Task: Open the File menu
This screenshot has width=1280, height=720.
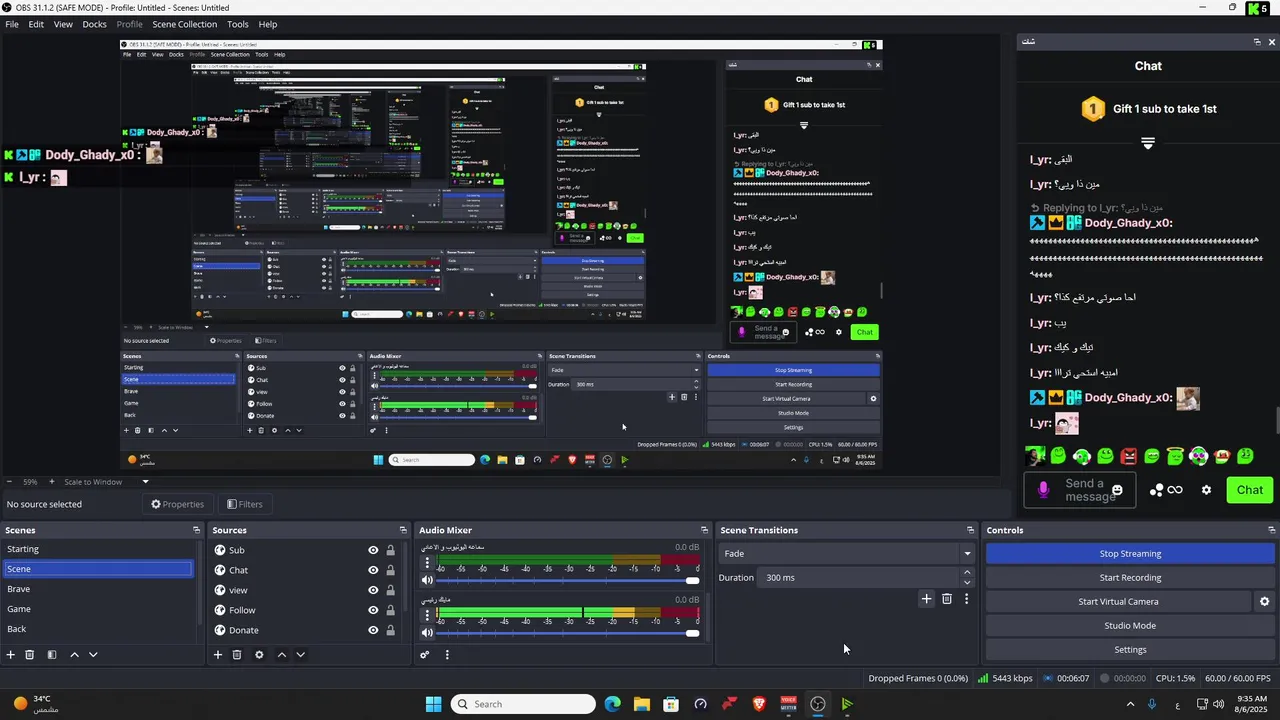Action: [12, 24]
